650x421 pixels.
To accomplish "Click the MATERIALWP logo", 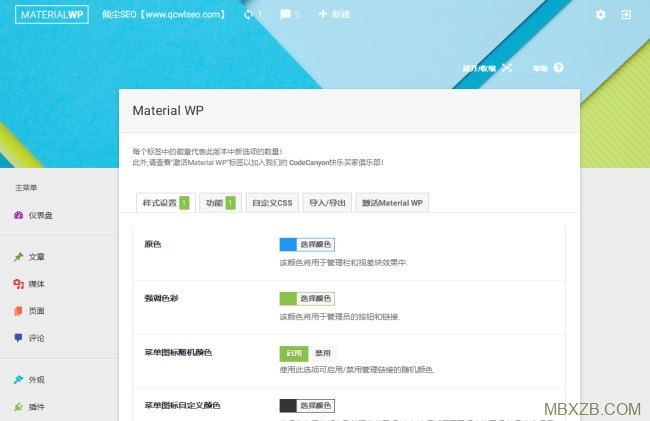I will [x=52, y=15].
